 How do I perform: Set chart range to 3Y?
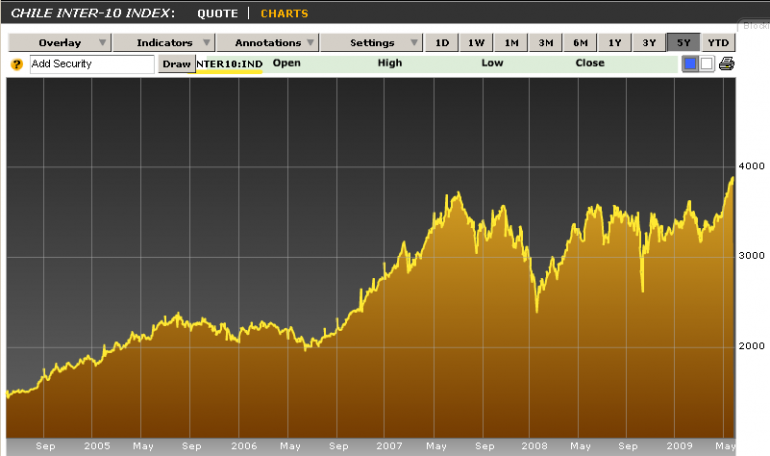(x=649, y=43)
